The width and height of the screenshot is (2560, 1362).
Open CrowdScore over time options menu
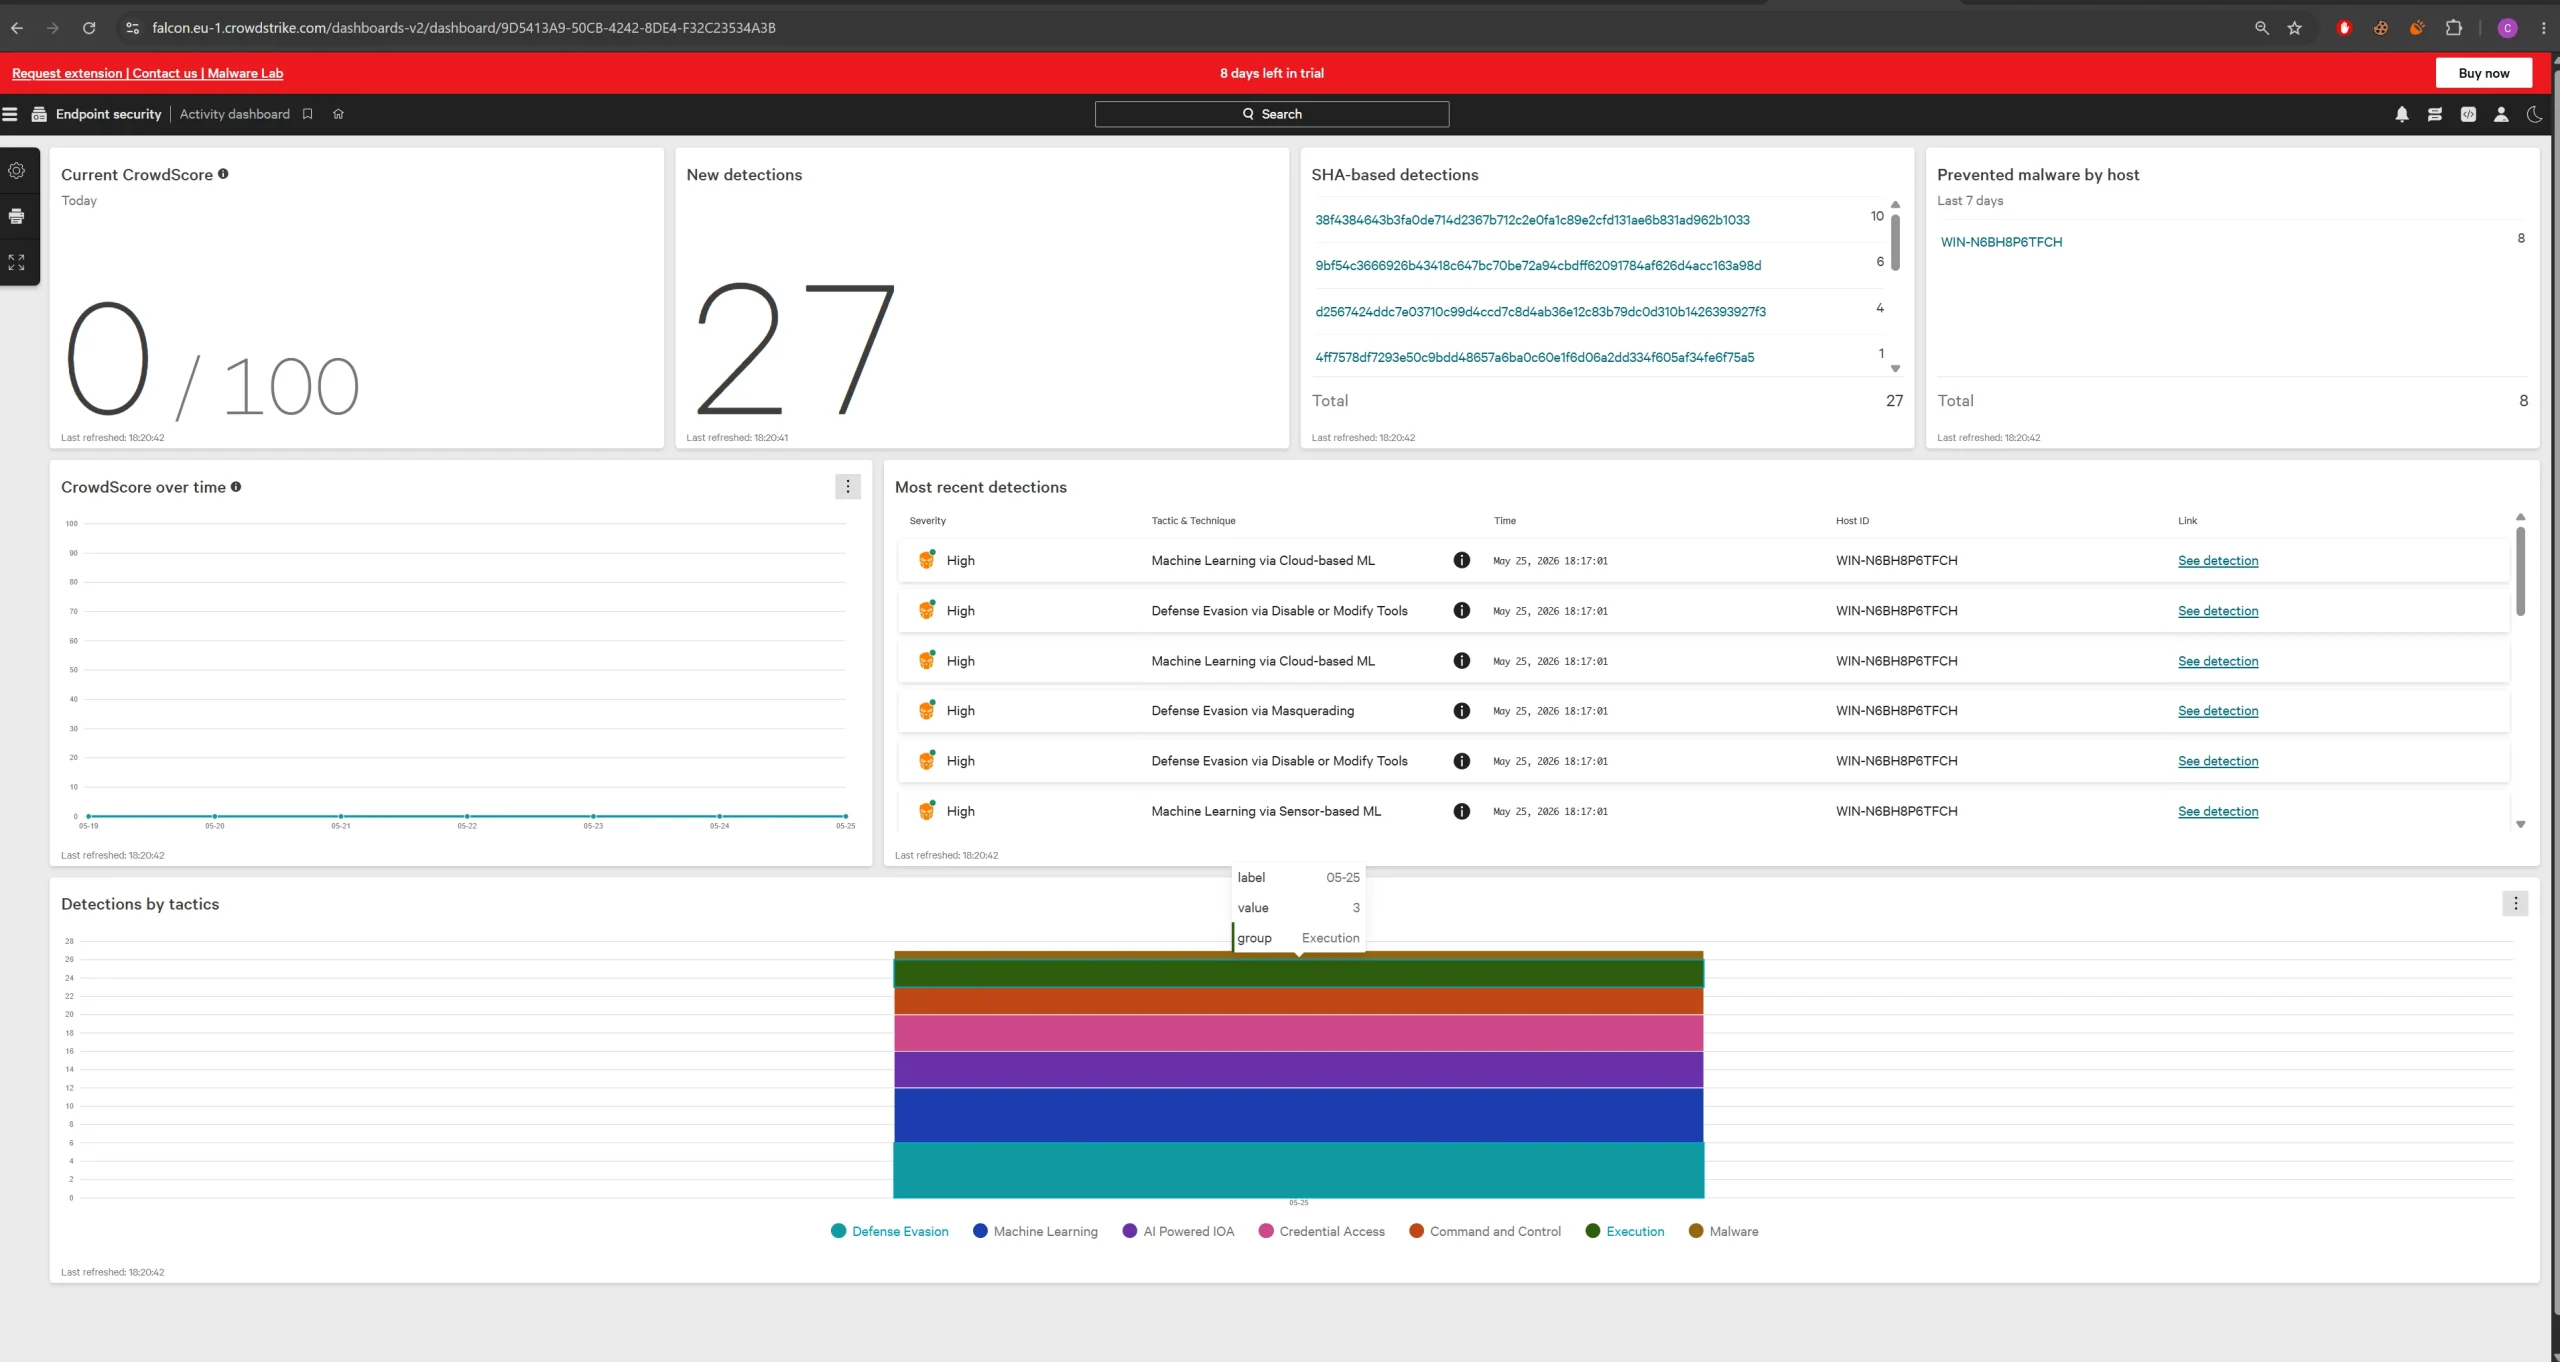848,487
